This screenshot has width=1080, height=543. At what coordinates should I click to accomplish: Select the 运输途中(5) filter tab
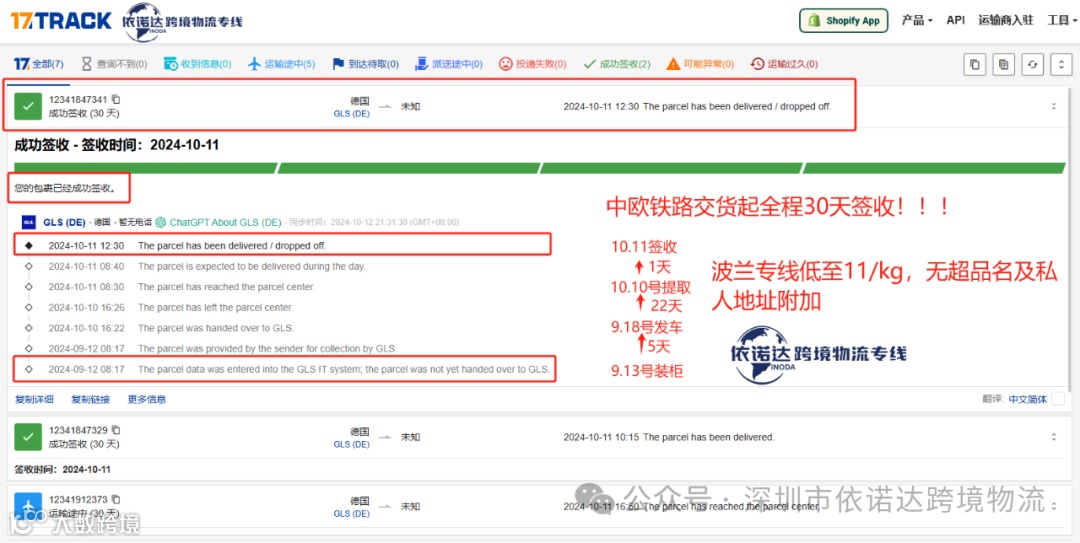tap(281, 64)
